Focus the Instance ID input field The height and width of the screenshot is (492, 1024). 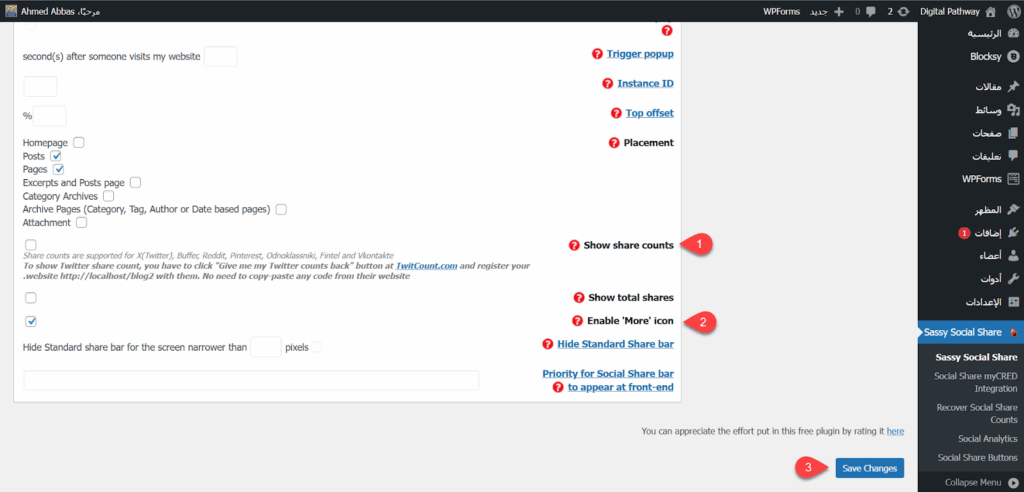pos(40,86)
